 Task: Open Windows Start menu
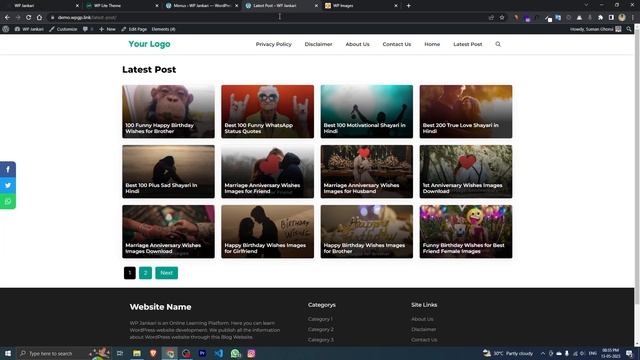(x=8, y=353)
